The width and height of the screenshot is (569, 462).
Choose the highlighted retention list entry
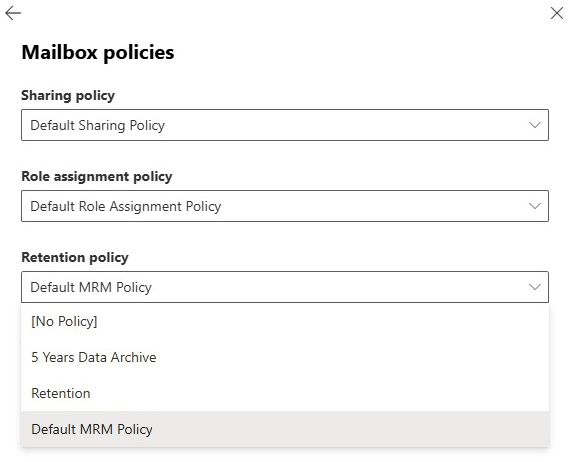tap(285, 429)
